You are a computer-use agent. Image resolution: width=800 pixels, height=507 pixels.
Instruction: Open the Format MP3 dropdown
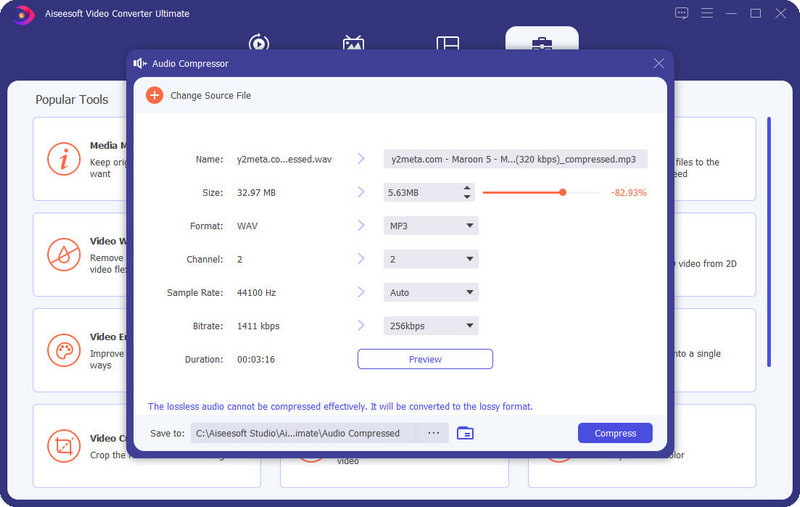431,225
